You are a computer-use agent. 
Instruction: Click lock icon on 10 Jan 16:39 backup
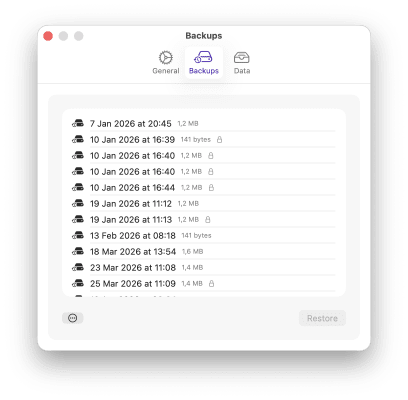pyautogui.click(x=219, y=139)
